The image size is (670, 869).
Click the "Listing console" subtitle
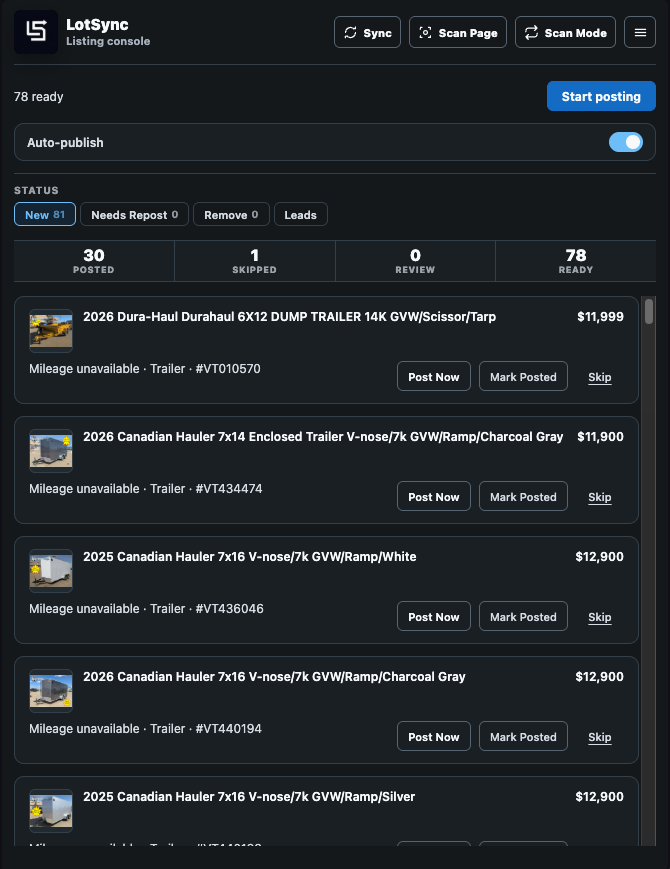point(108,41)
